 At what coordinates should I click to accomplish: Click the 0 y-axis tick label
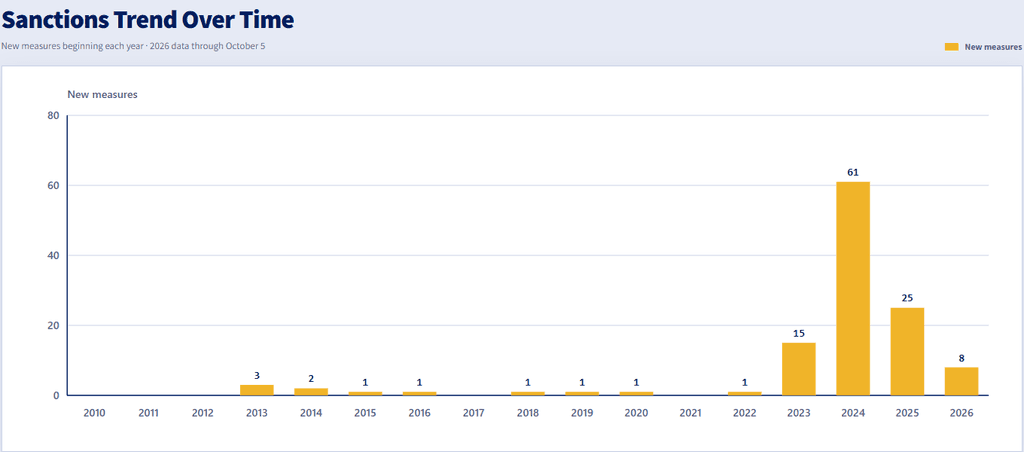[57, 395]
